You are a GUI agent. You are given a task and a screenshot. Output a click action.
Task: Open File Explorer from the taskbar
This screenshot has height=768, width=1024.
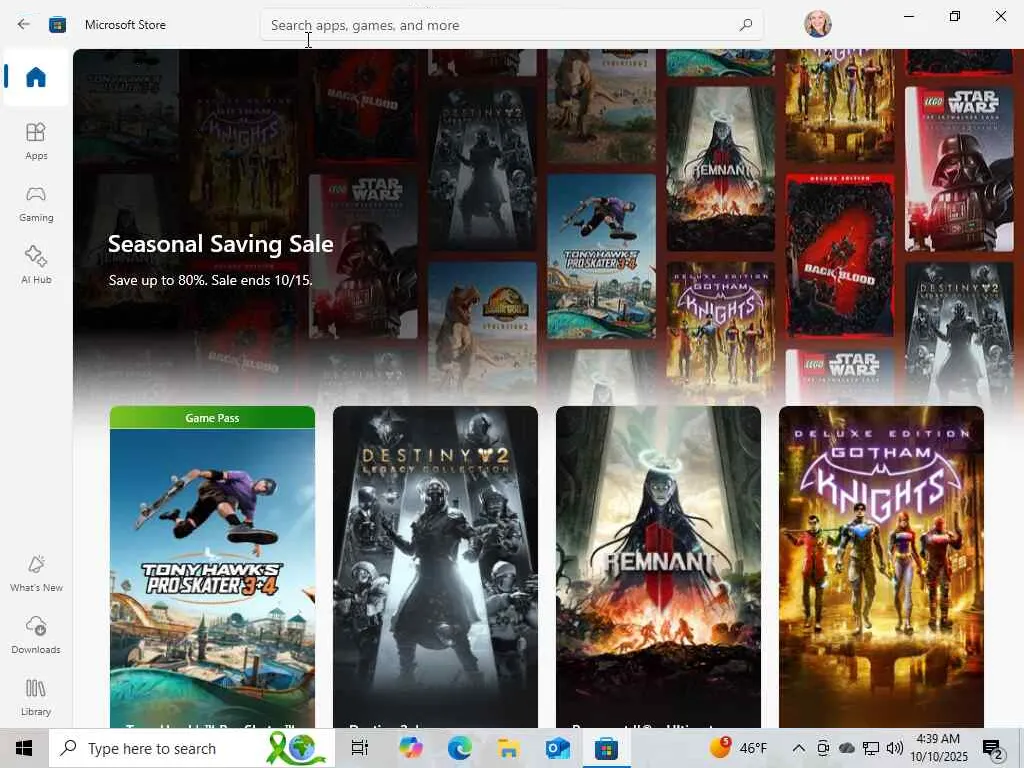pyautogui.click(x=508, y=748)
